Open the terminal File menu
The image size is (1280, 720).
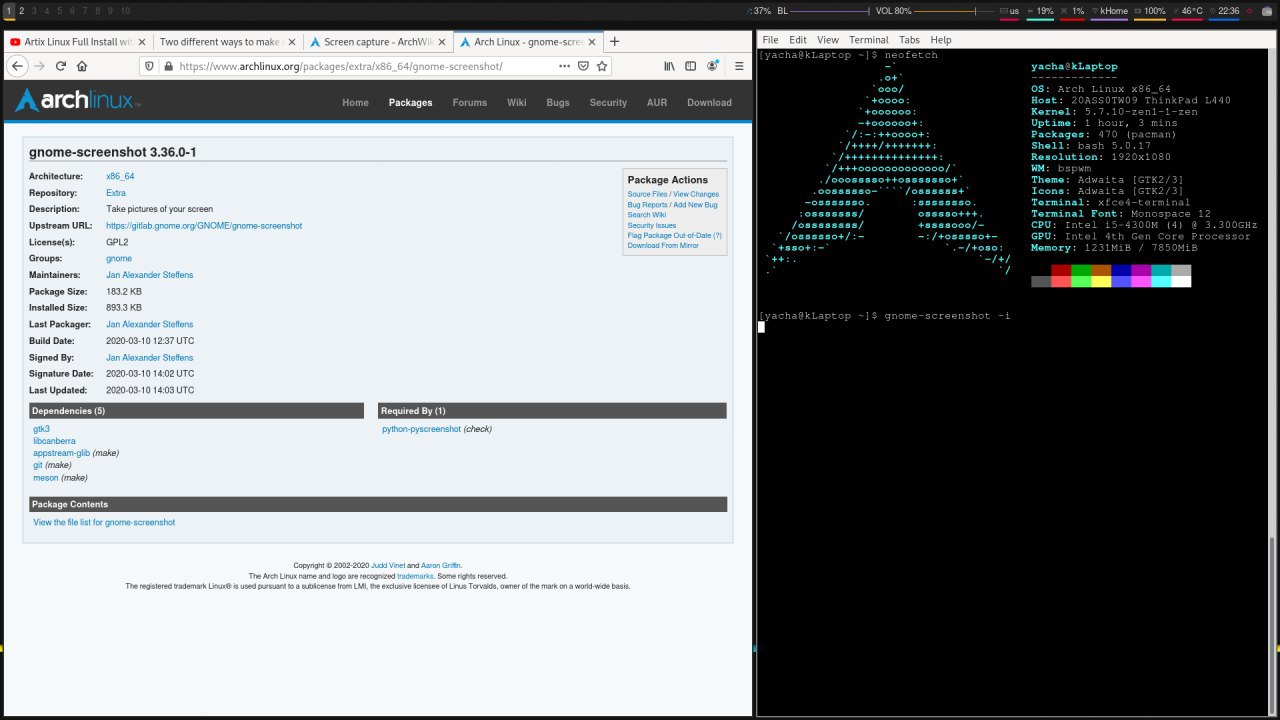[770, 40]
